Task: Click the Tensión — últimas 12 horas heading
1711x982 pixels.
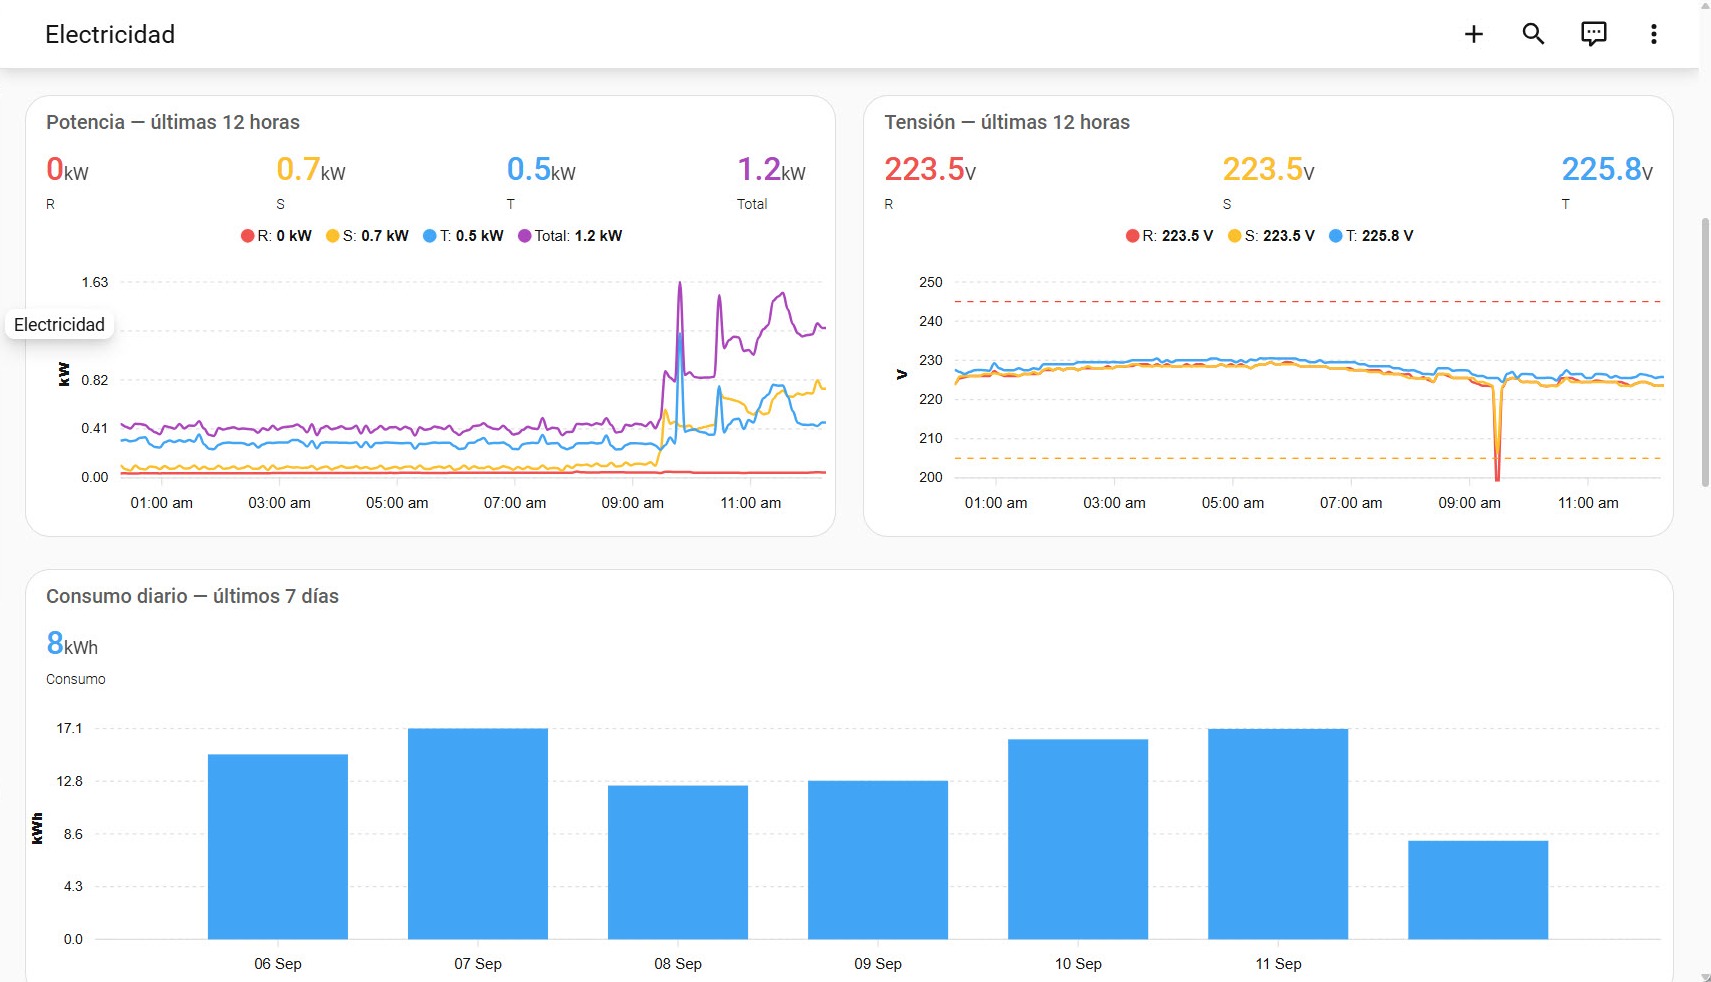Action: click(x=1007, y=122)
